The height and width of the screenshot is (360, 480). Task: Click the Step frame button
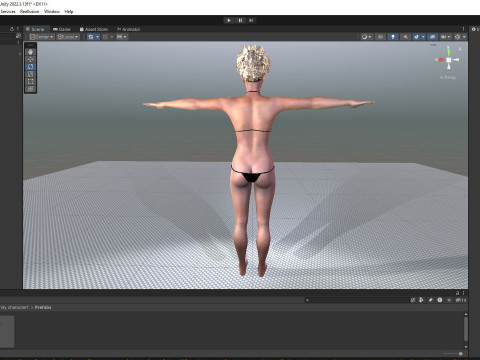click(x=251, y=20)
